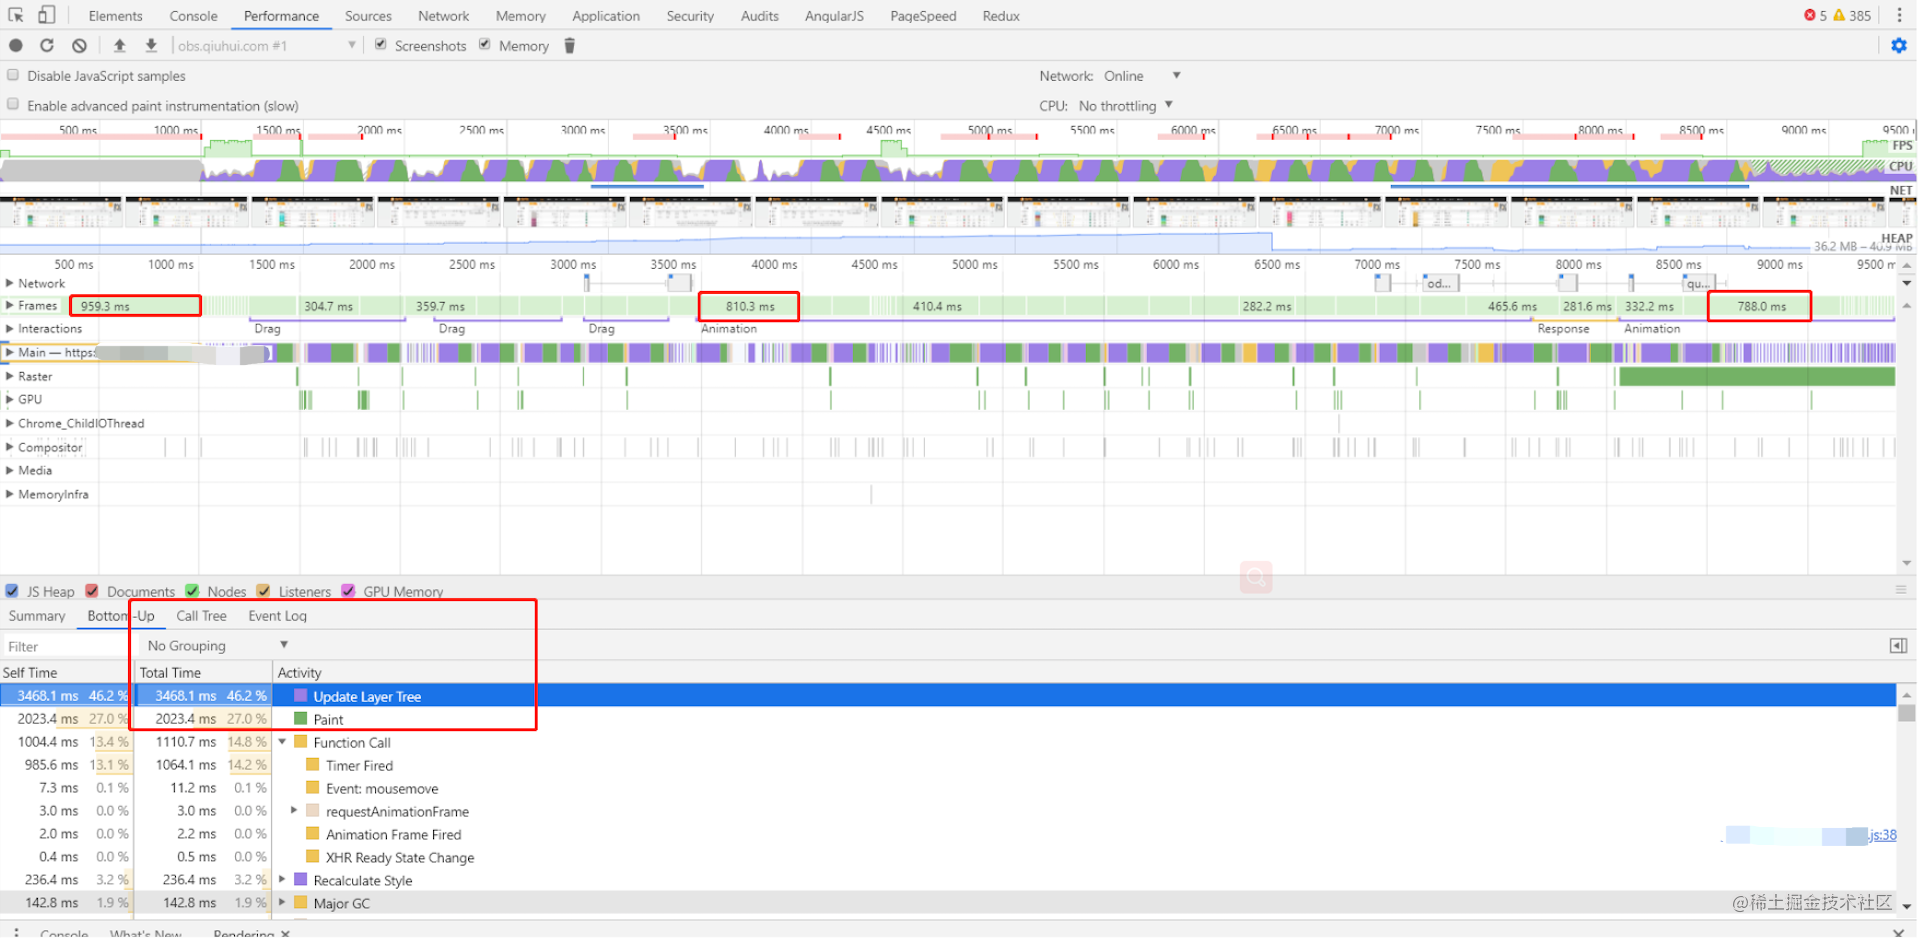This screenshot has width=1918, height=938.
Task: Open the Application tab
Action: (x=606, y=16)
